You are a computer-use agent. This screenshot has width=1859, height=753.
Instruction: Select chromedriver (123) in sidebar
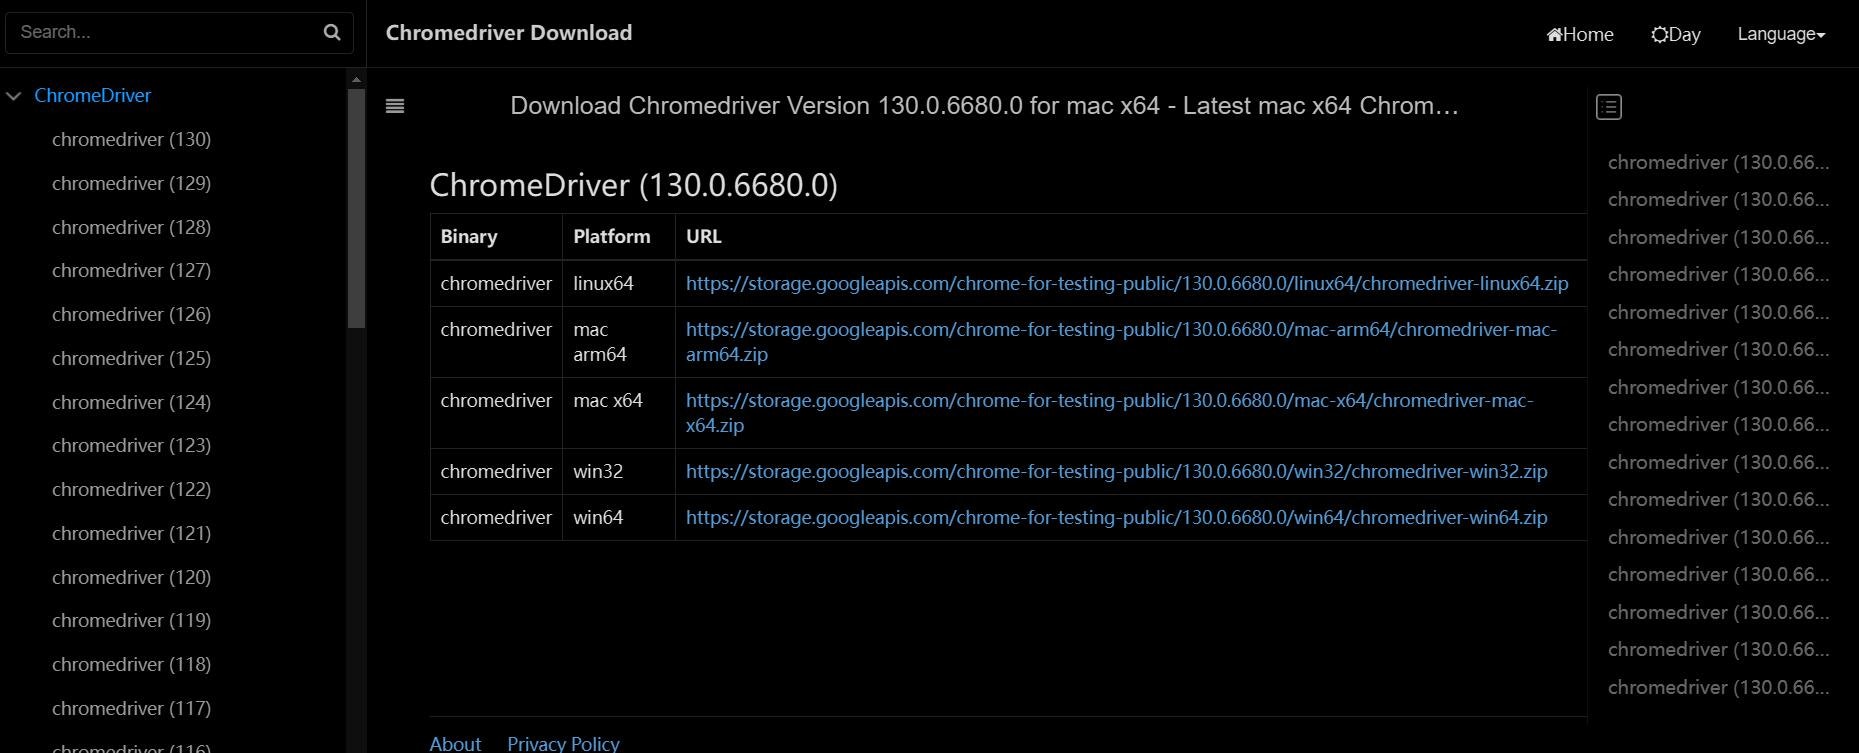[x=131, y=445]
